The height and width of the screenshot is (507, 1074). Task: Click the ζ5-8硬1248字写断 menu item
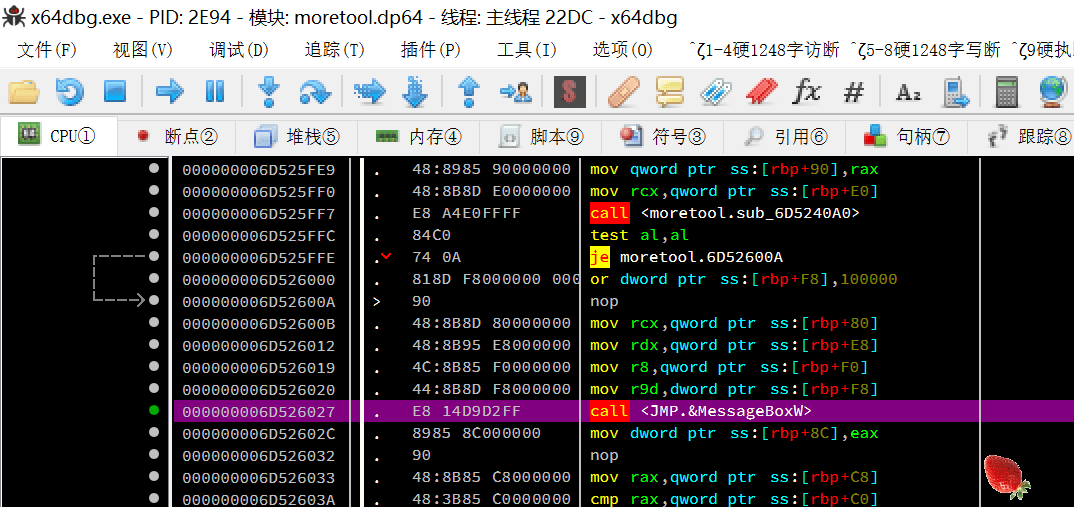coord(925,50)
